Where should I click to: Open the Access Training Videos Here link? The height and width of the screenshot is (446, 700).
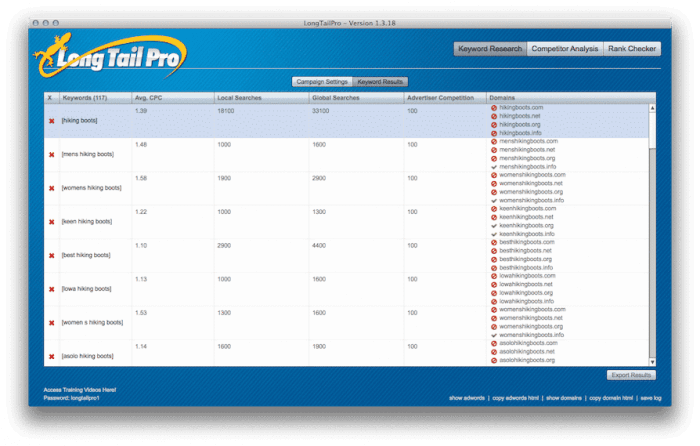point(79,390)
